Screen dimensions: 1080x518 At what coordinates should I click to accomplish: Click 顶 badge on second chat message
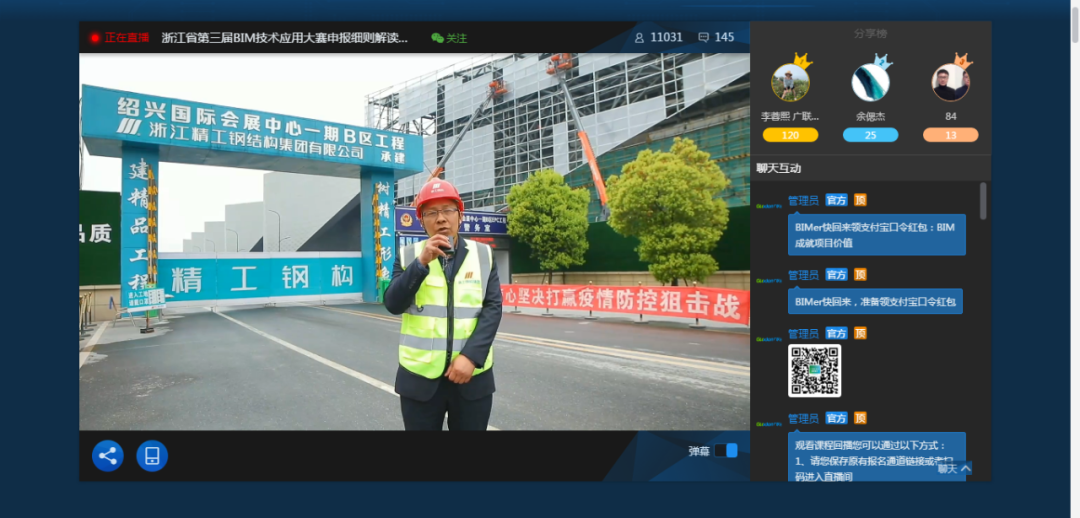(x=860, y=275)
